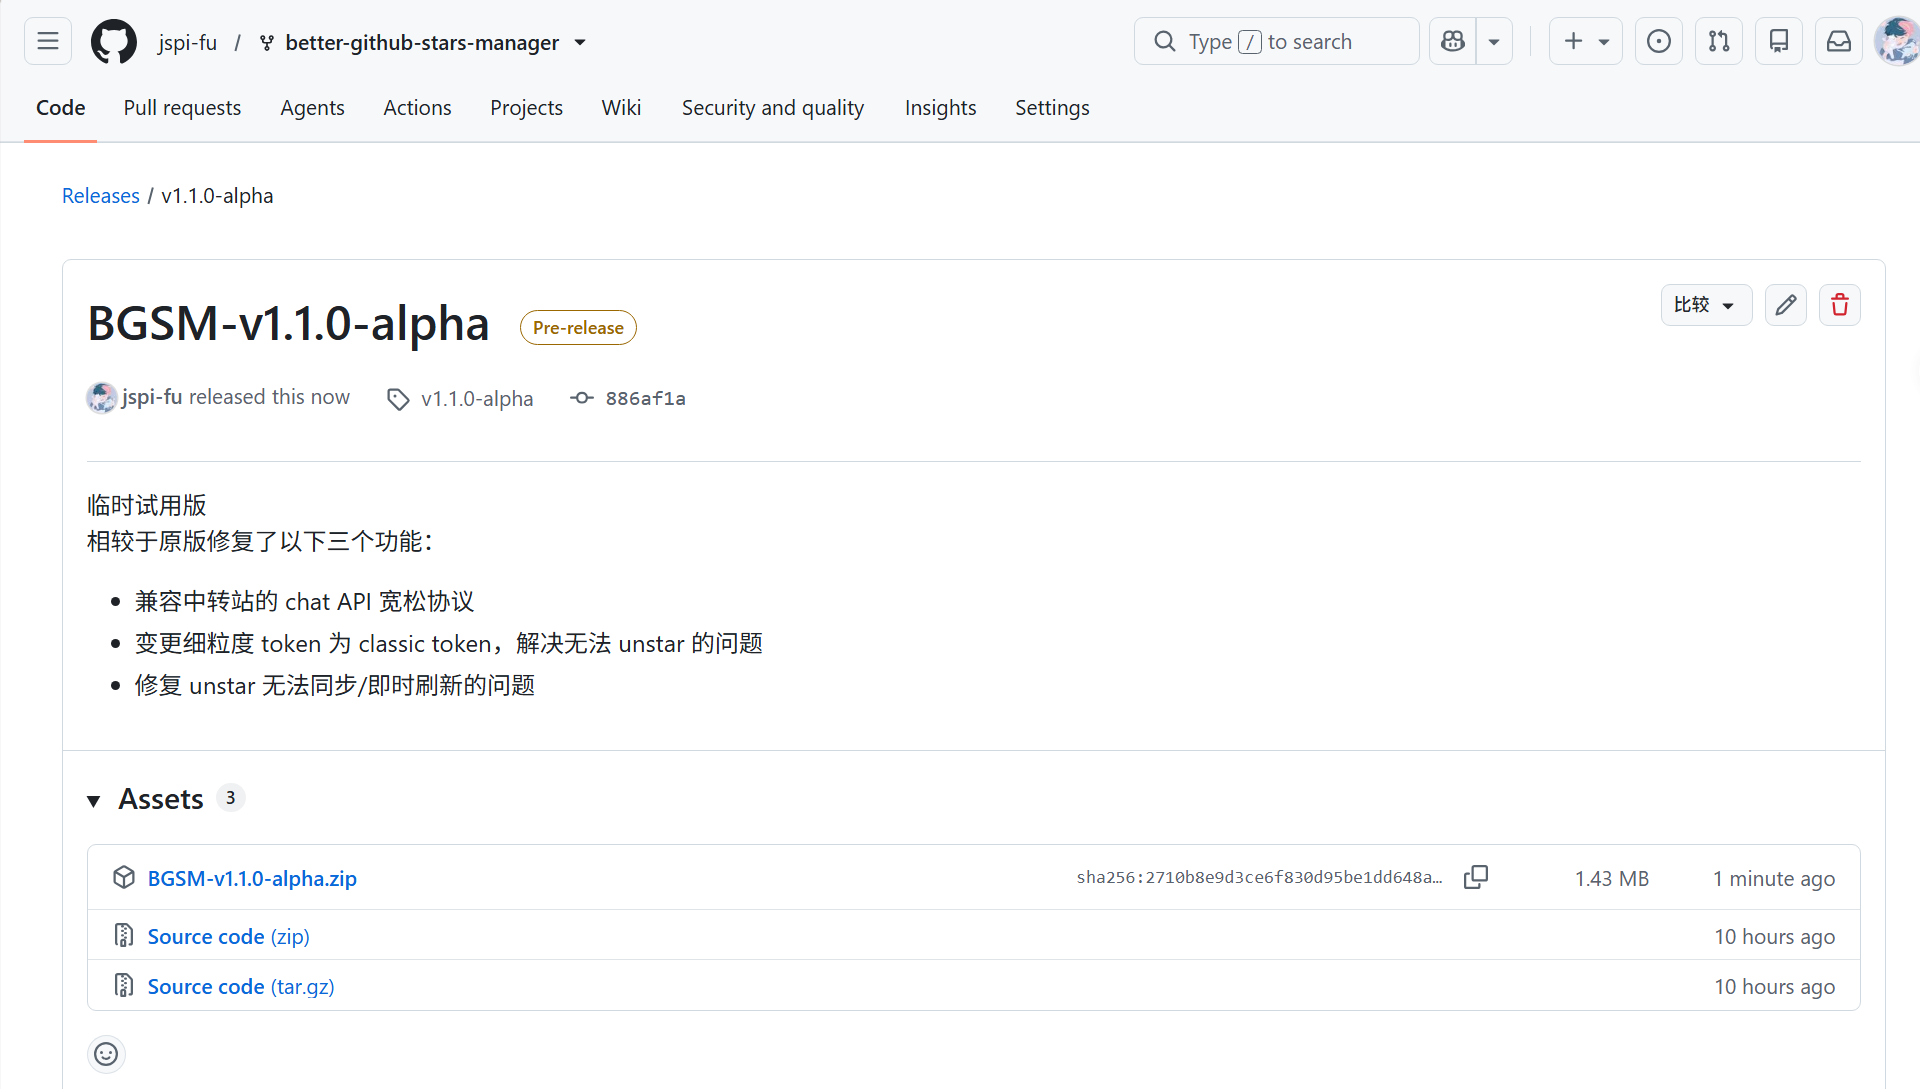Open the create new plus menu

1586,41
